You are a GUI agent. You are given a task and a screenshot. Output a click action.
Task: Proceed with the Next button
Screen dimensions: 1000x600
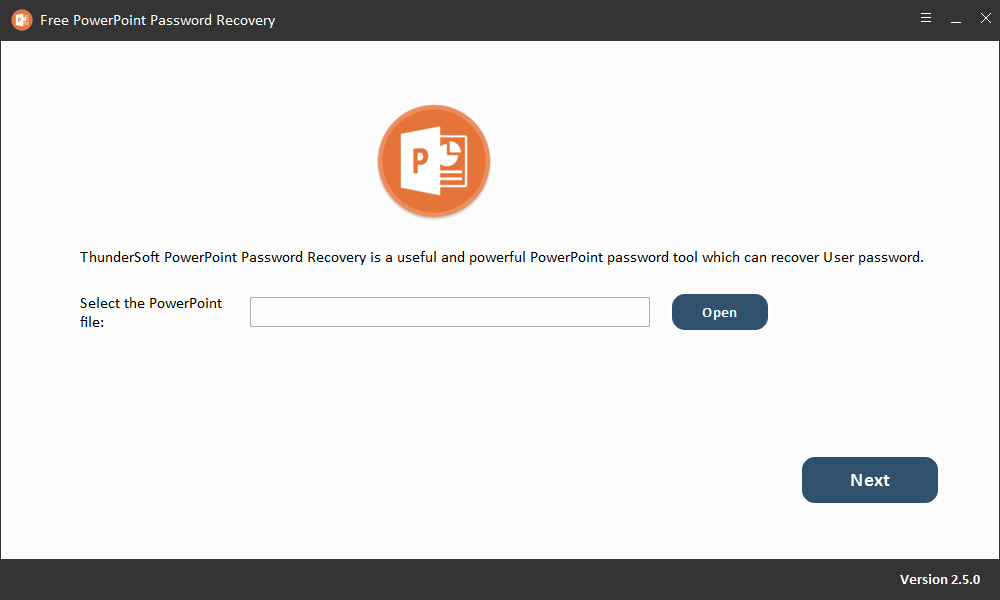pyautogui.click(x=869, y=480)
